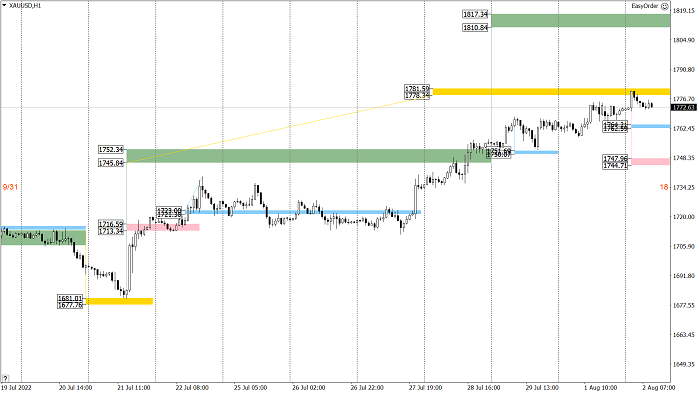Select the 1752.34 price label
Image resolution: width=700 pixels, height=393 pixels.
tap(111, 150)
